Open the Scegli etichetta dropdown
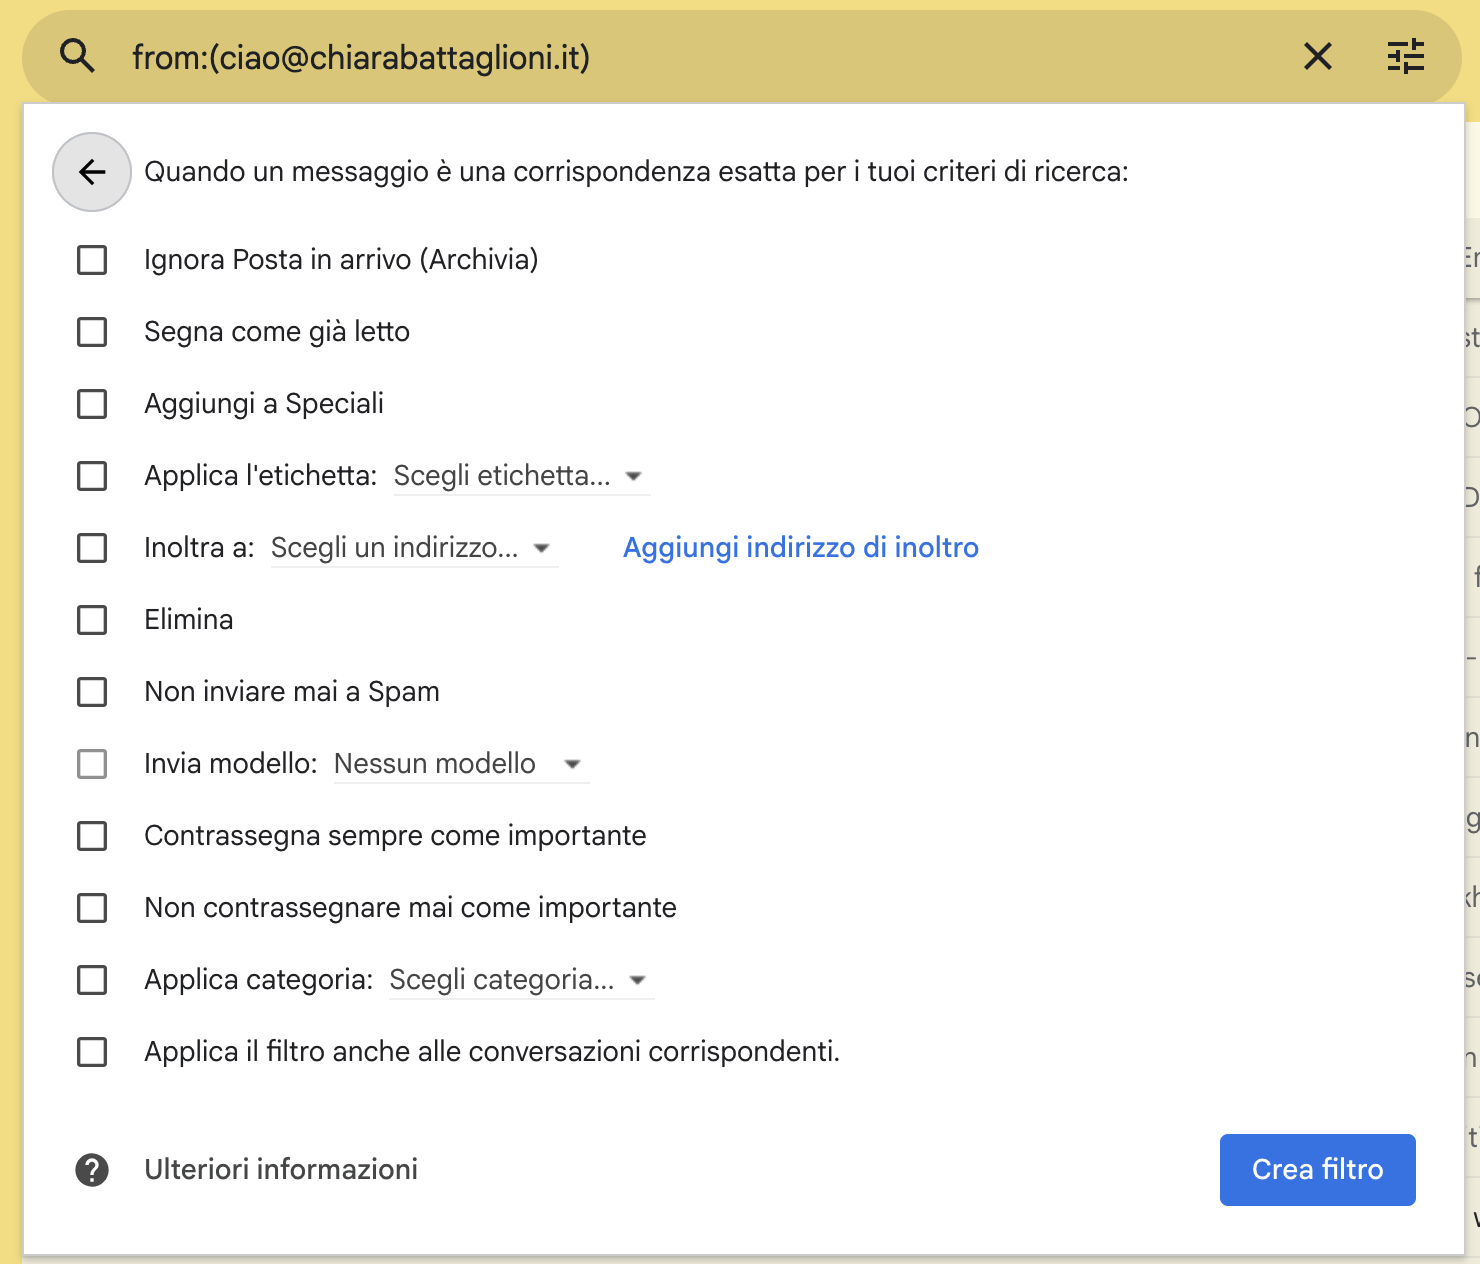The image size is (1480, 1264). (520, 476)
